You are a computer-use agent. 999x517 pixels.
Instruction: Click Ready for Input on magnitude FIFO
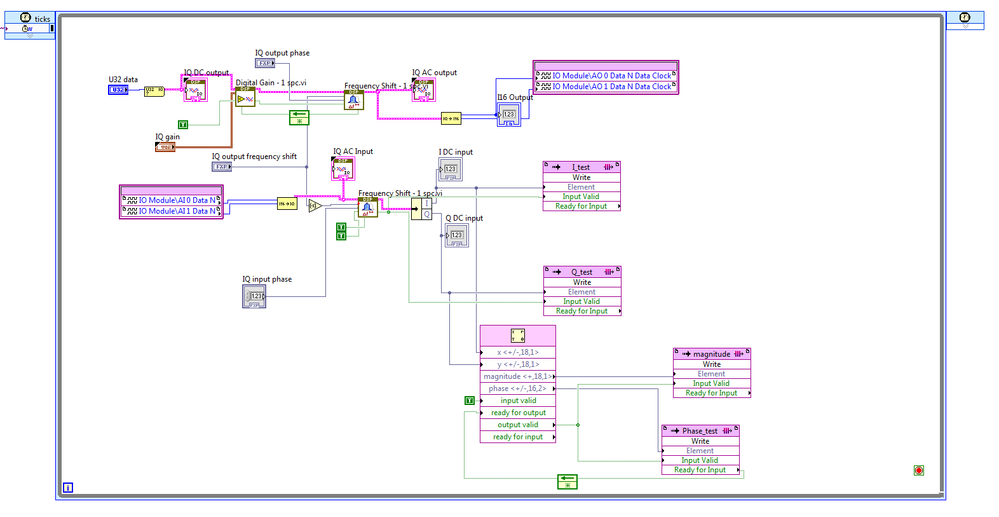pyautogui.click(x=712, y=393)
